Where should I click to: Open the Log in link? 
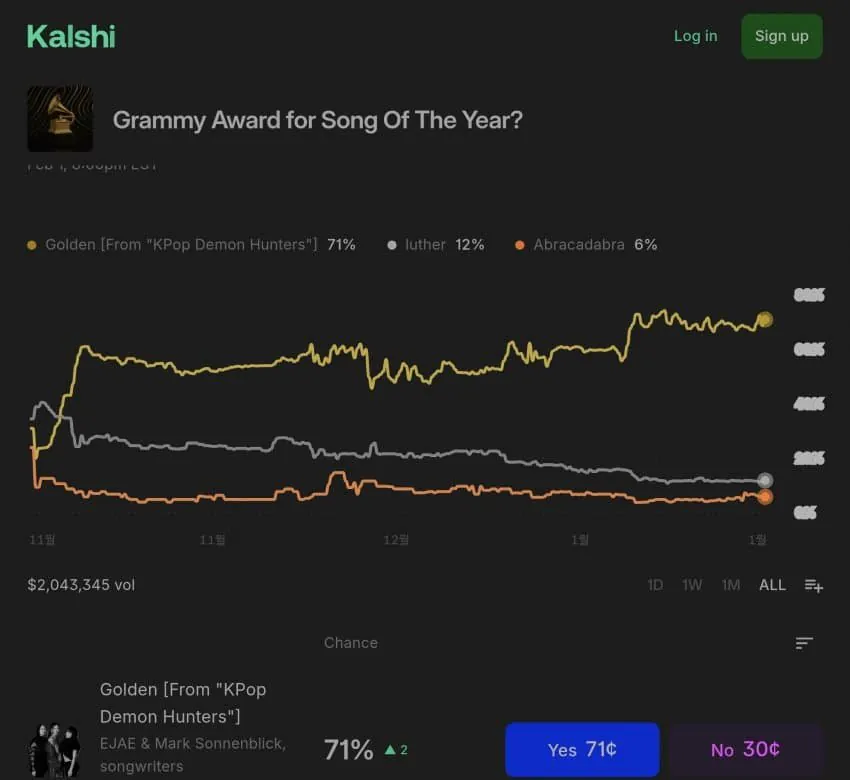[695, 36]
